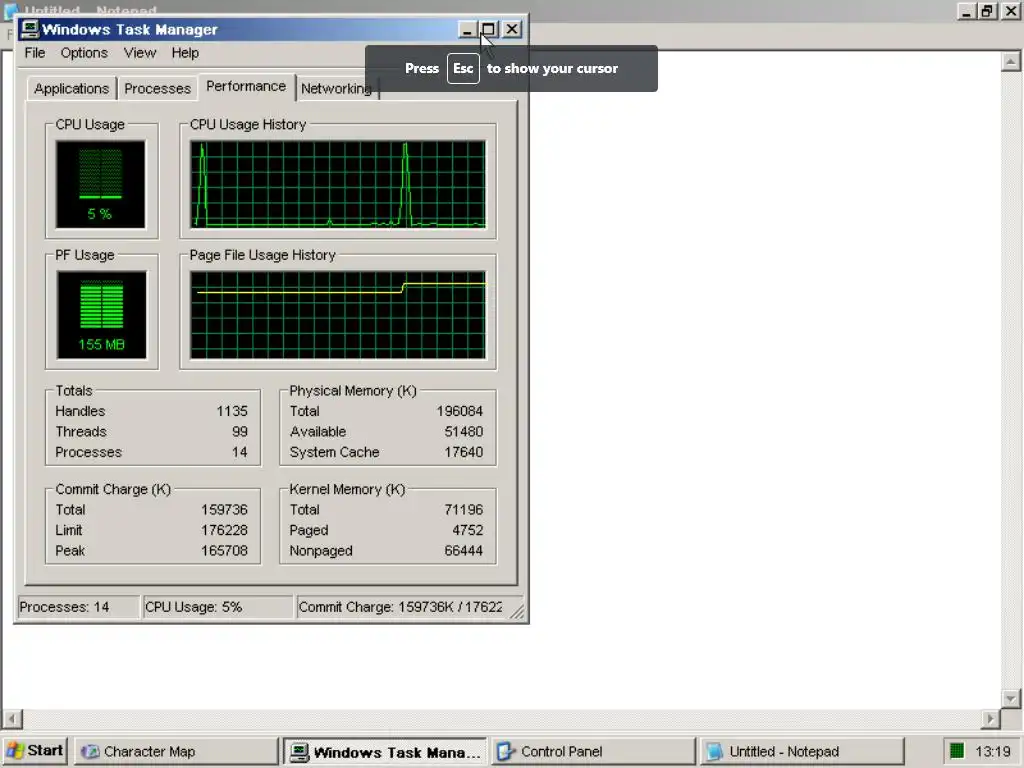Click the system tray clock 13:19
Image resolution: width=1024 pixels, height=768 pixels.
point(993,752)
